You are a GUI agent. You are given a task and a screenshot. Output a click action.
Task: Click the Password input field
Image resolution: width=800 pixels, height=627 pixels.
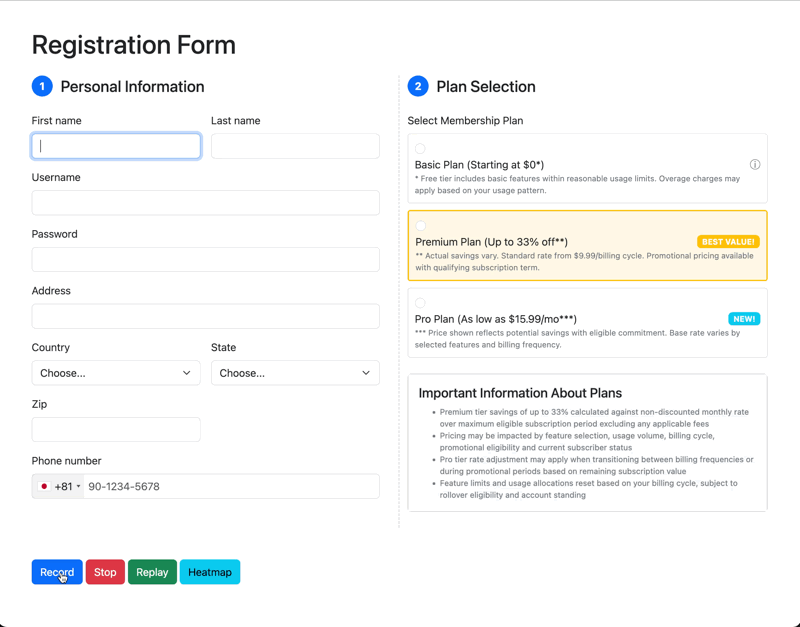(206, 260)
